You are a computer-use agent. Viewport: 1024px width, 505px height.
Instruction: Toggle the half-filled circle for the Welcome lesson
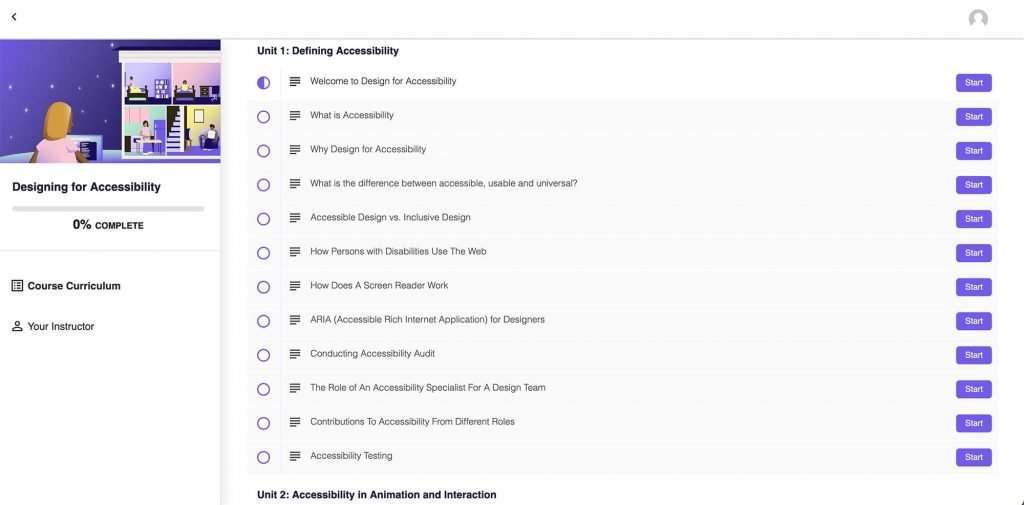pyautogui.click(x=263, y=83)
